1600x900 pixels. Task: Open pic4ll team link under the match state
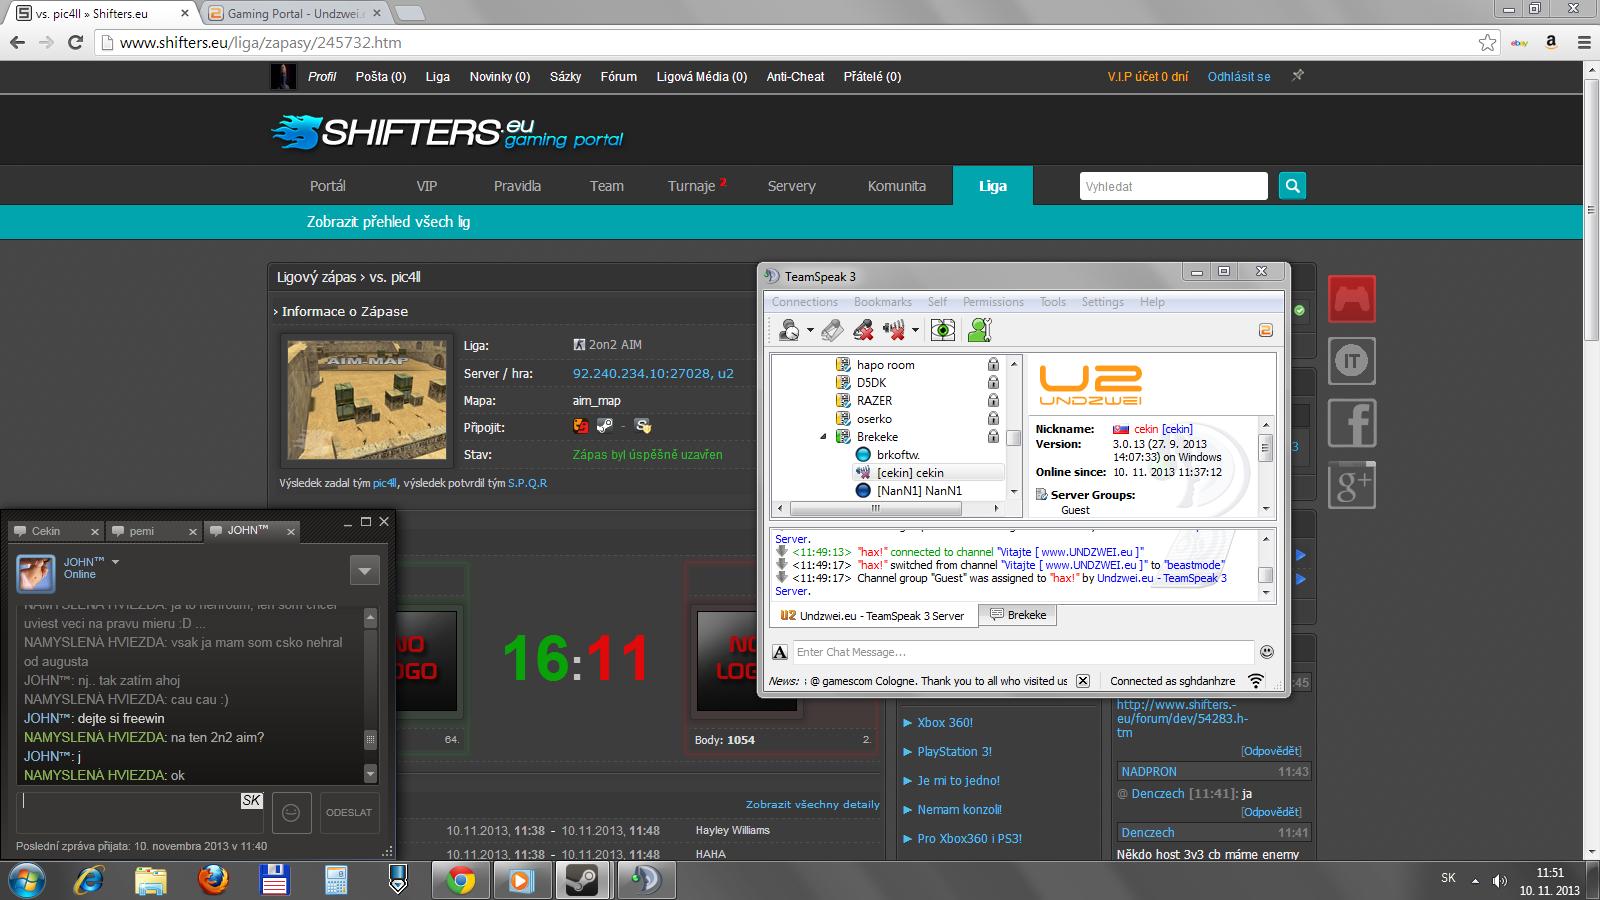click(x=384, y=483)
